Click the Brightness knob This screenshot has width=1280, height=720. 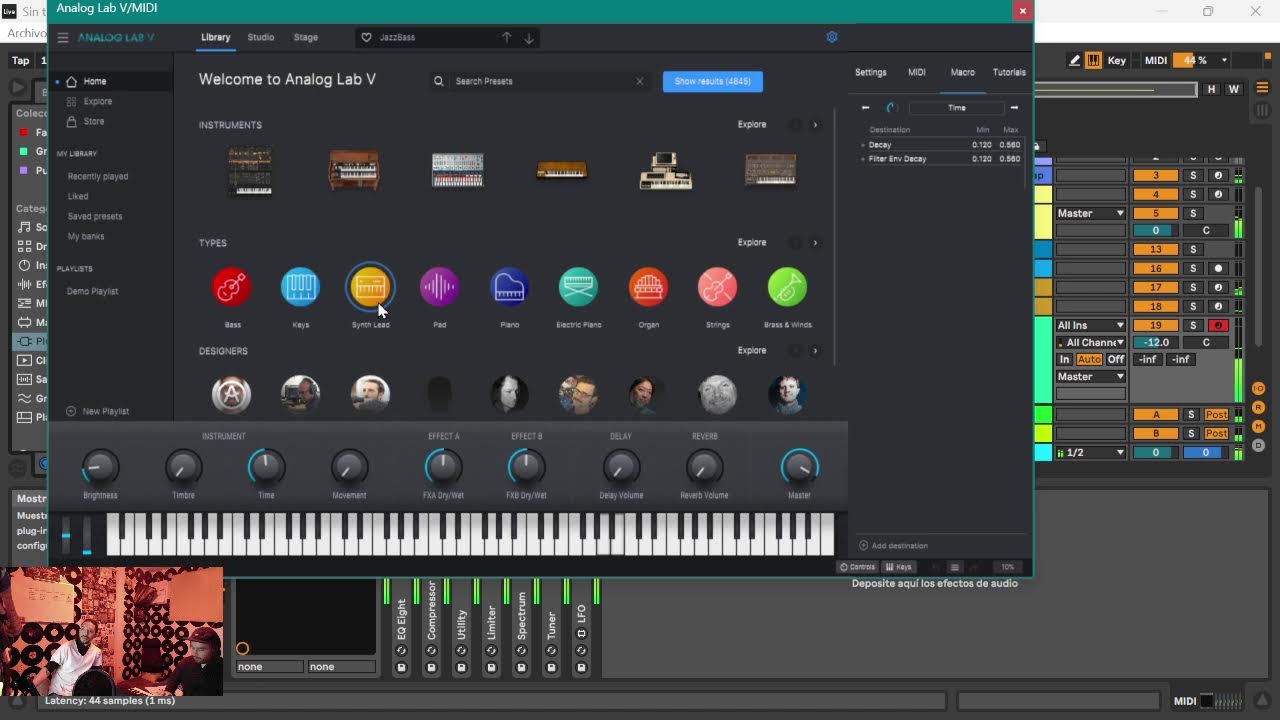(x=100, y=466)
